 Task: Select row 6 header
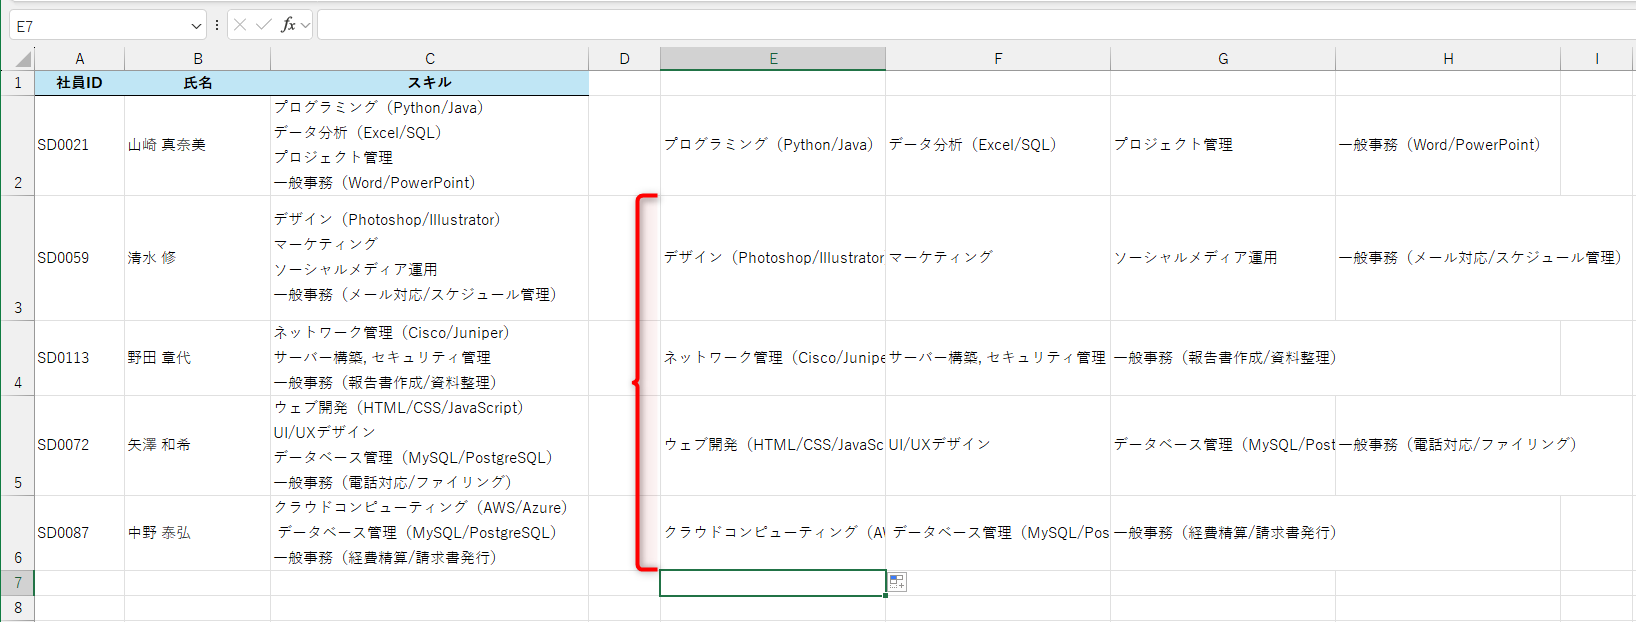(17, 533)
